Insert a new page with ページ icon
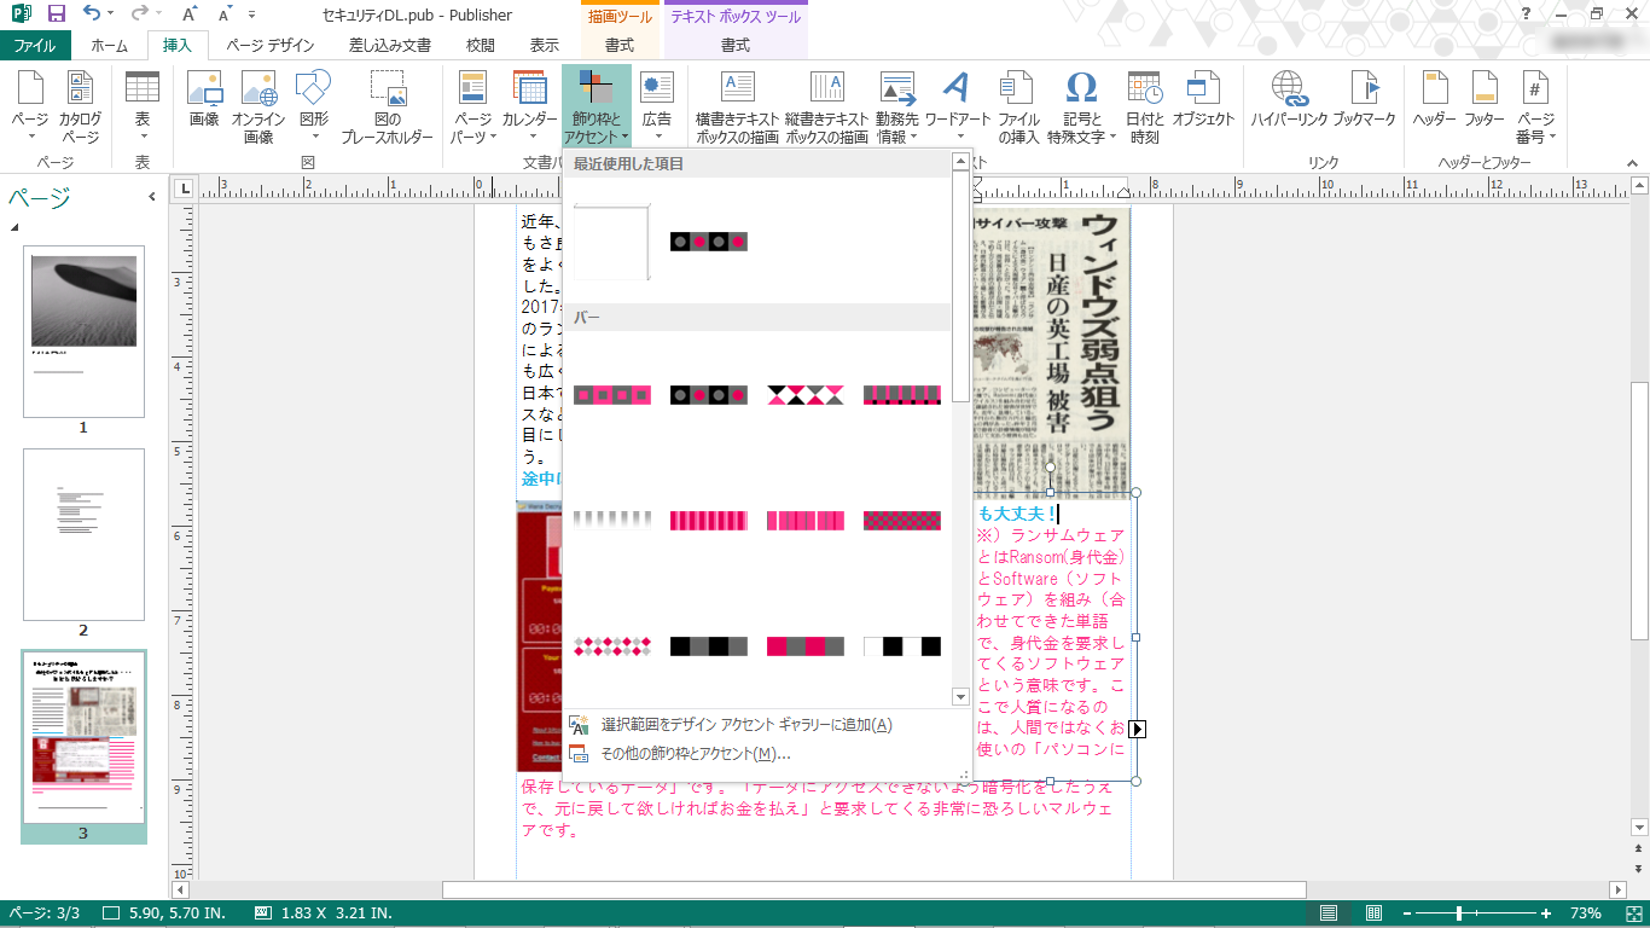 click(x=30, y=107)
